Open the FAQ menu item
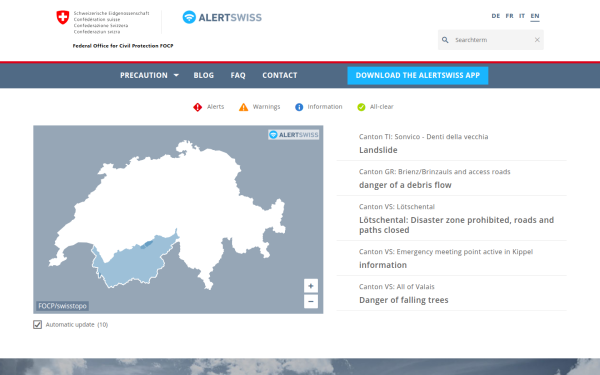Viewport: 600px width, 375px height. [x=238, y=75]
